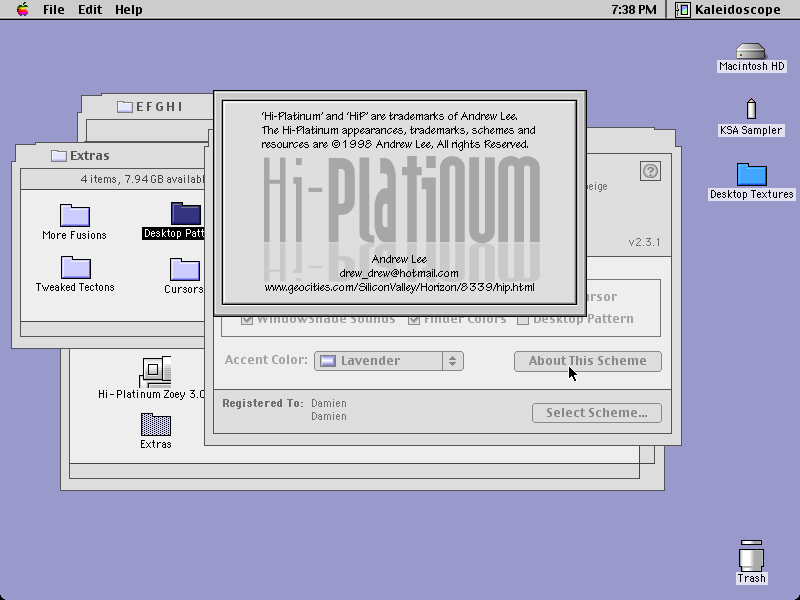
Task: Click the Hi-Platinum logo in the about box
Action: pyautogui.click(x=402, y=199)
